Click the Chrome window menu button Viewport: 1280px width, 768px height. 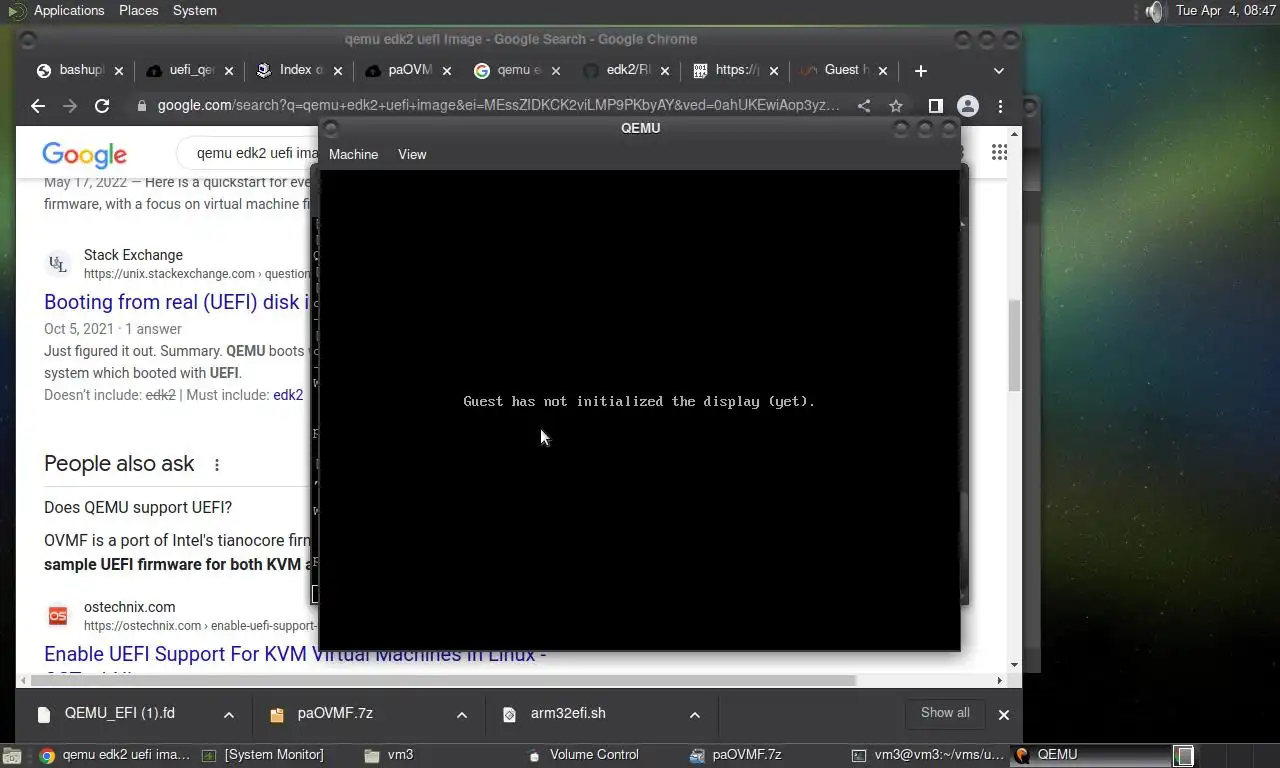pos(28,40)
